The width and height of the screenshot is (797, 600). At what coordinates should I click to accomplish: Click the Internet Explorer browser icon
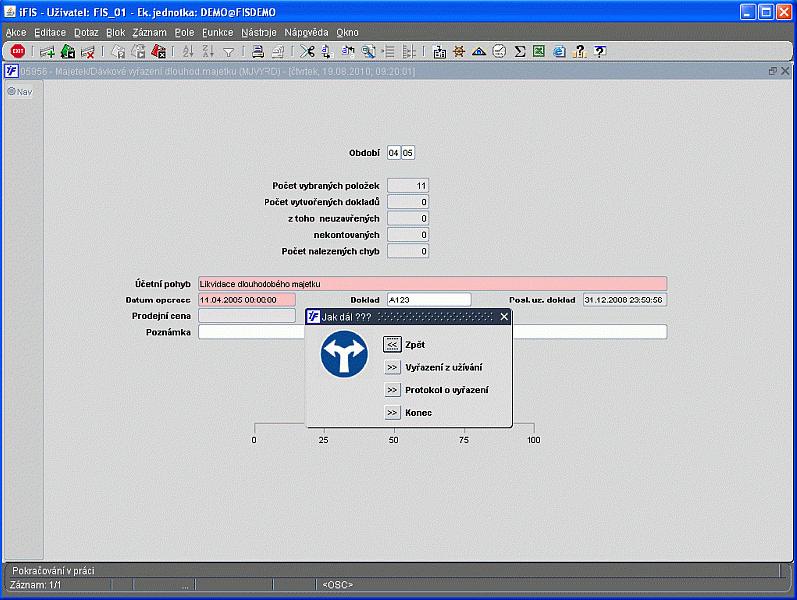(559, 51)
